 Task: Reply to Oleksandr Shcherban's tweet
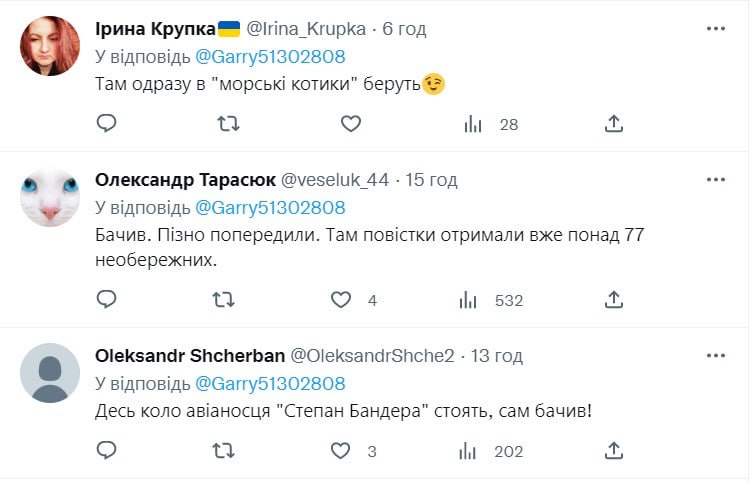(x=107, y=451)
